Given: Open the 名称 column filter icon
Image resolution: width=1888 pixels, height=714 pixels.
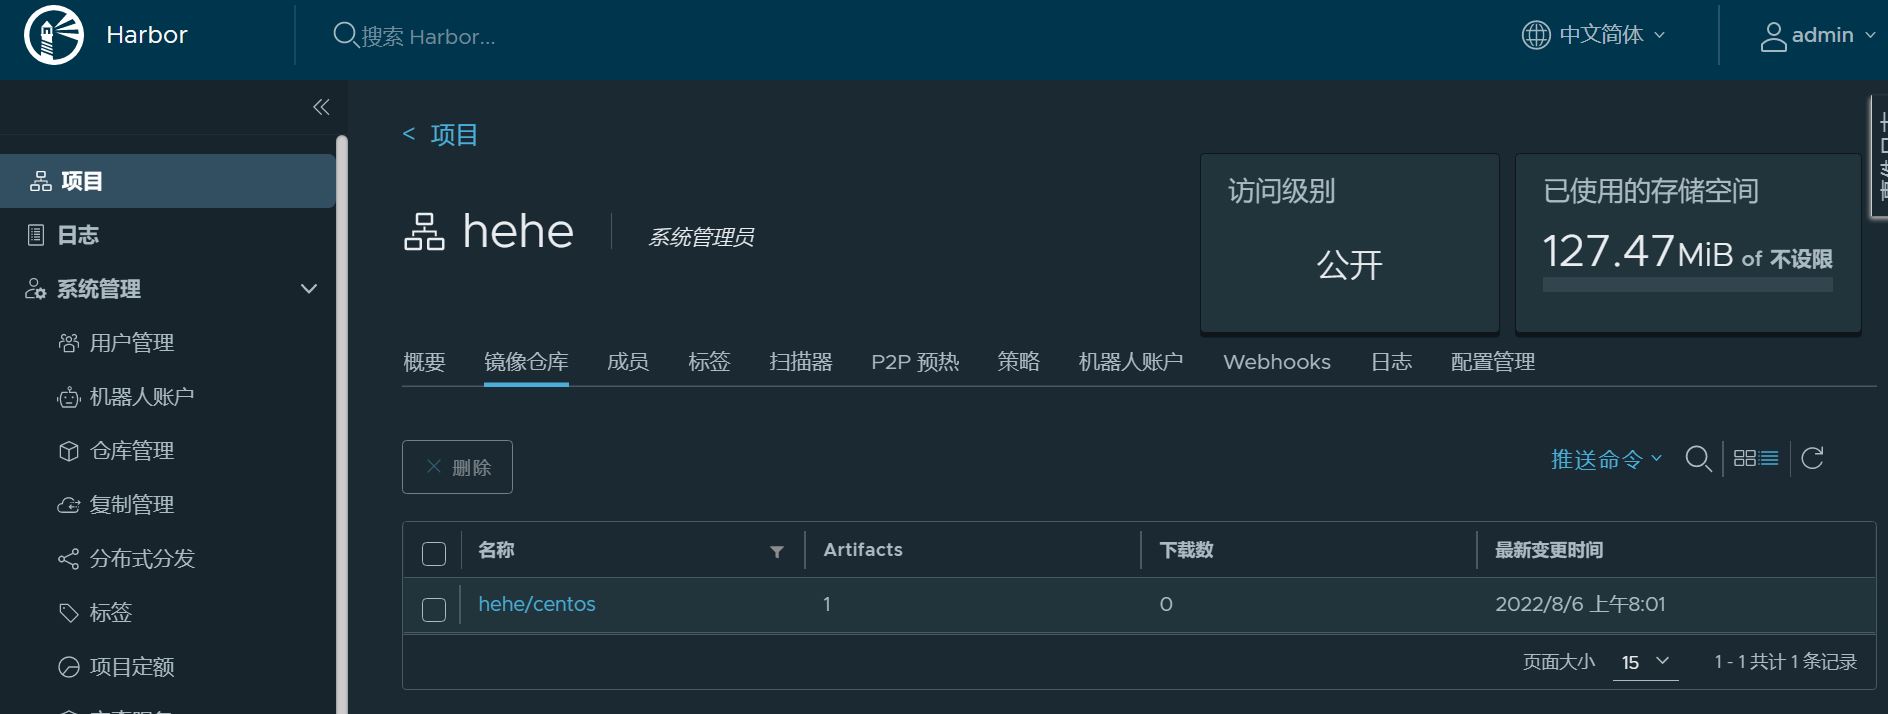Looking at the screenshot, I should click(x=777, y=552).
